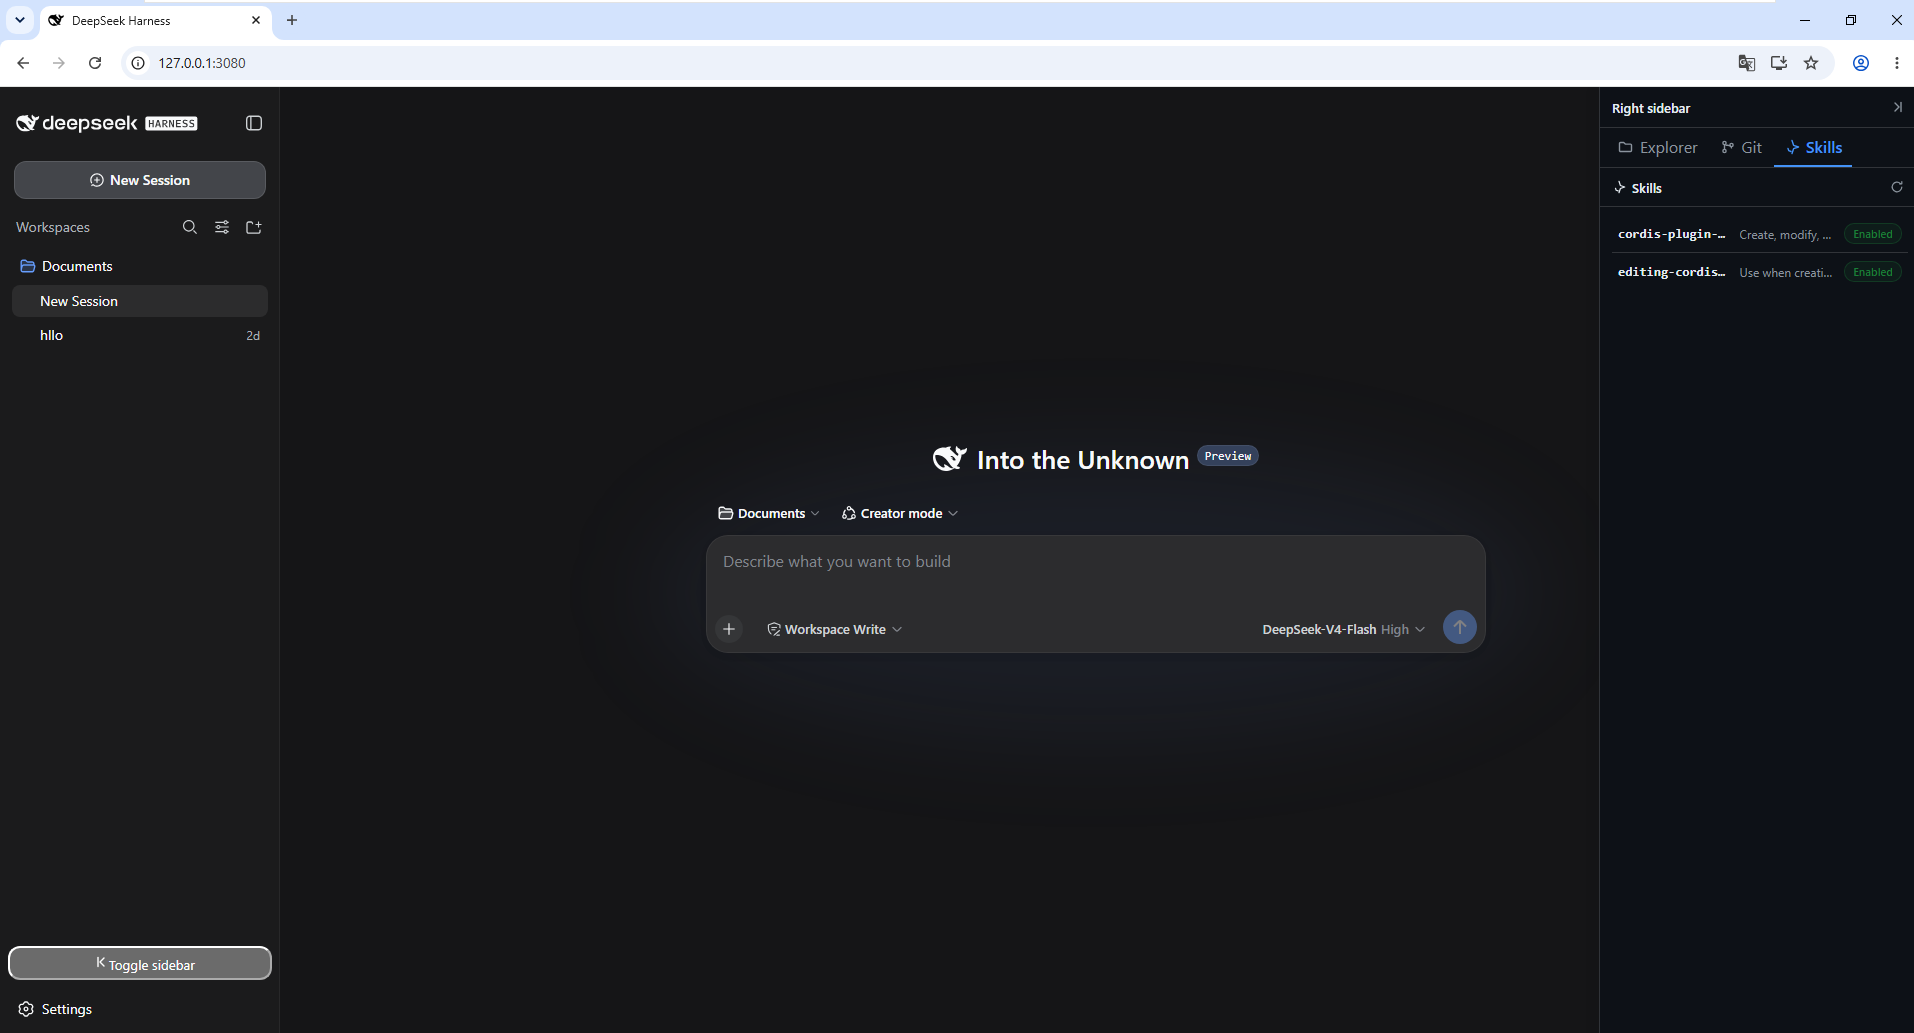Open the Chrome three-dot menu
Screen dimensions: 1914x1033
click(x=1897, y=63)
